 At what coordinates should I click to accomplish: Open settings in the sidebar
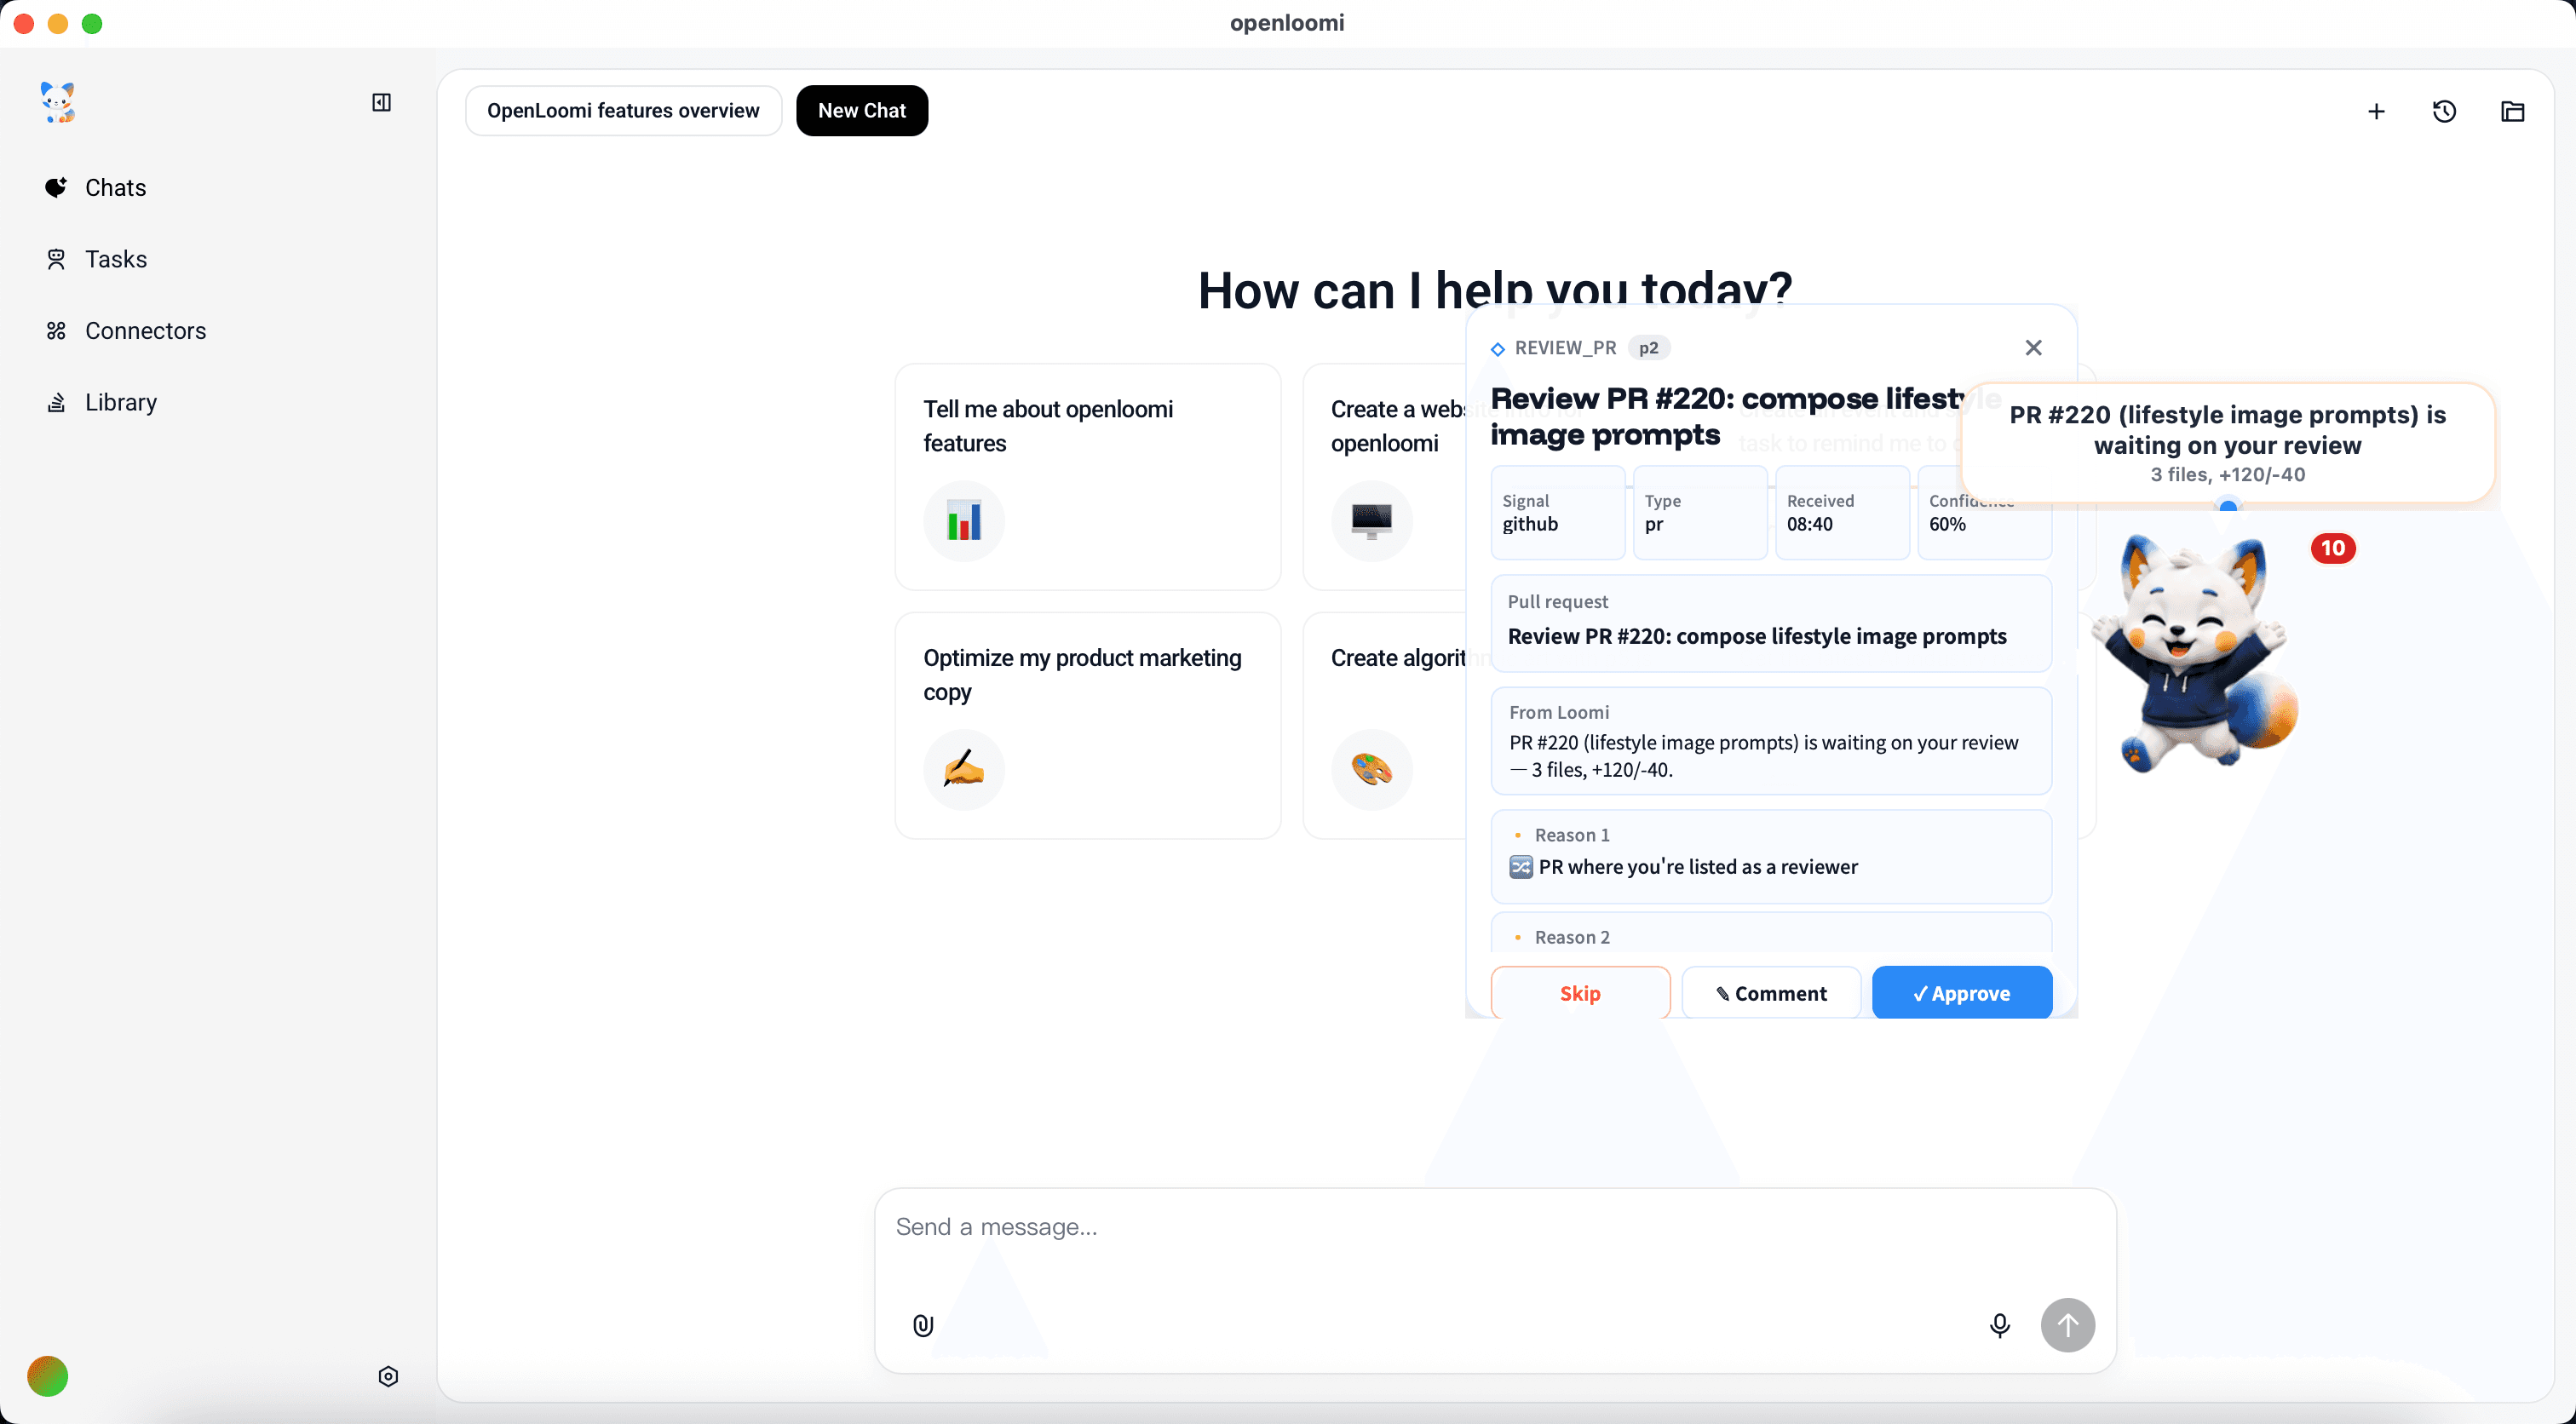tap(388, 1376)
